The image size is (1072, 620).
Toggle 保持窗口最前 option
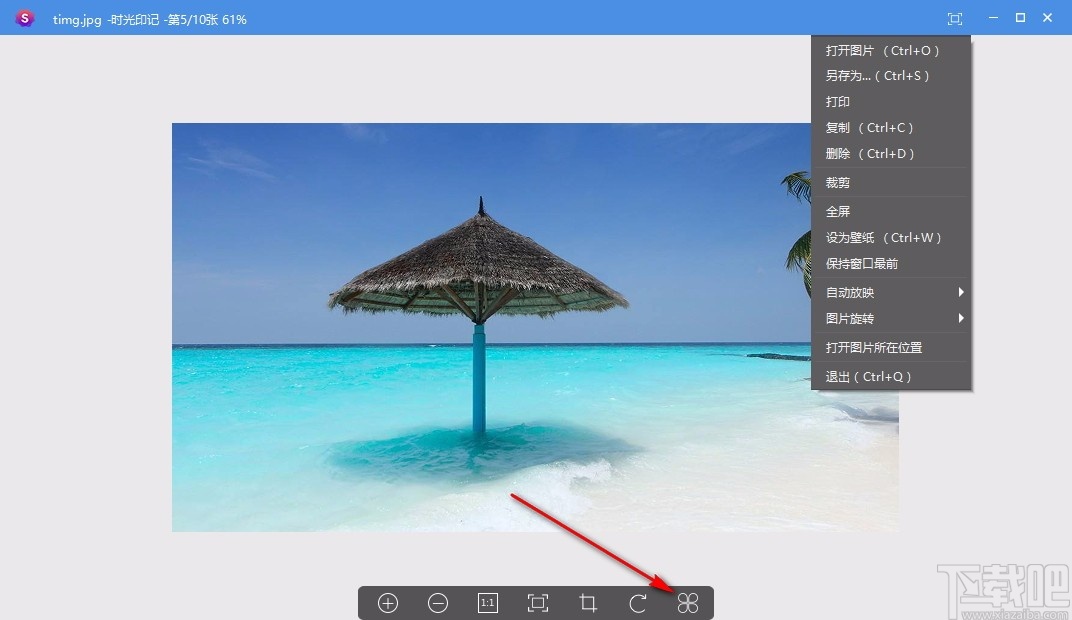tap(891, 264)
